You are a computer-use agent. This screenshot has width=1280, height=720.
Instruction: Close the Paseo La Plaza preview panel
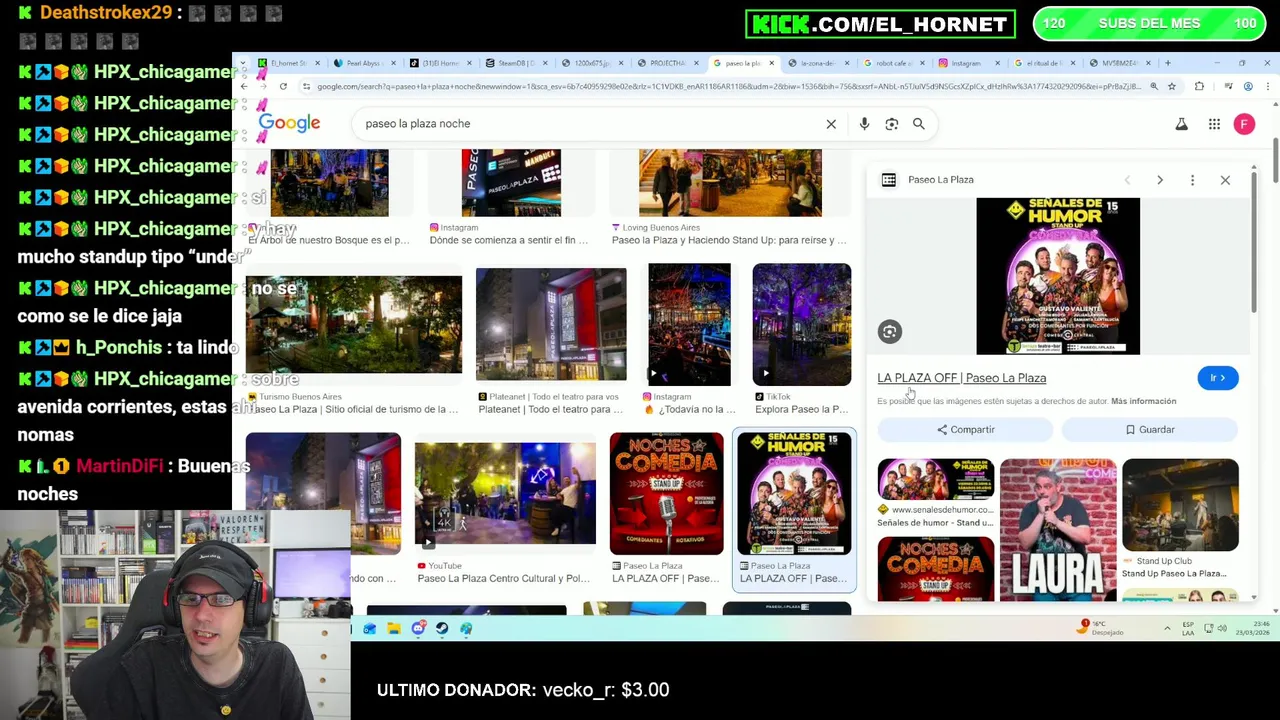click(x=1225, y=180)
